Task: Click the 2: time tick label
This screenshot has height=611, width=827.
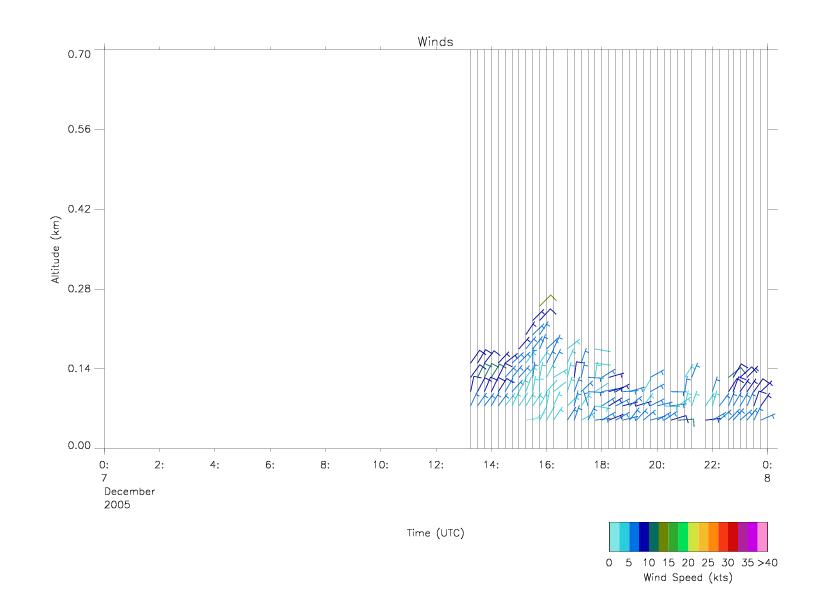Action: click(x=159, y=465)
